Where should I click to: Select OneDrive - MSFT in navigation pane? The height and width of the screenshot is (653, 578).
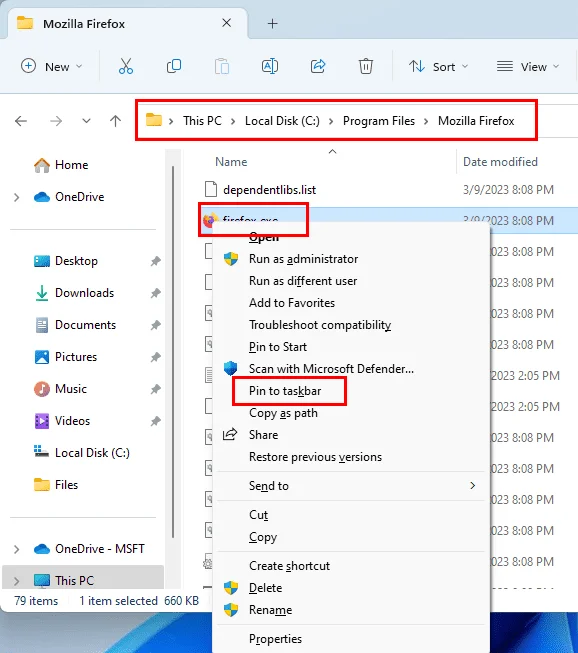(x=89, y=549)
